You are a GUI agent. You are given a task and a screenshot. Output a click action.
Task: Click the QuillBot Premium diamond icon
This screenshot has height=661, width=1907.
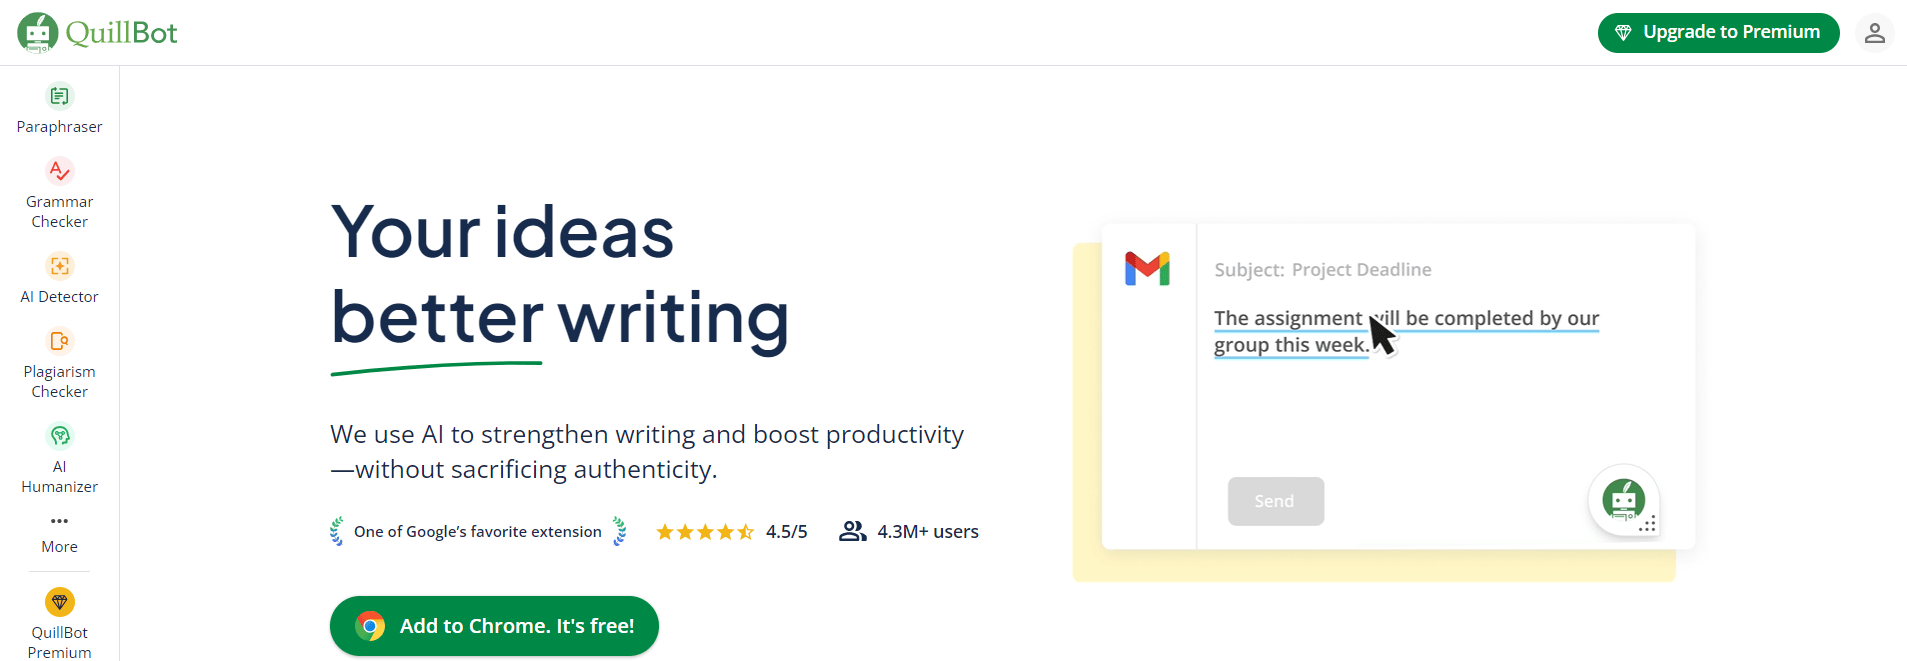[x=60, y=602]
